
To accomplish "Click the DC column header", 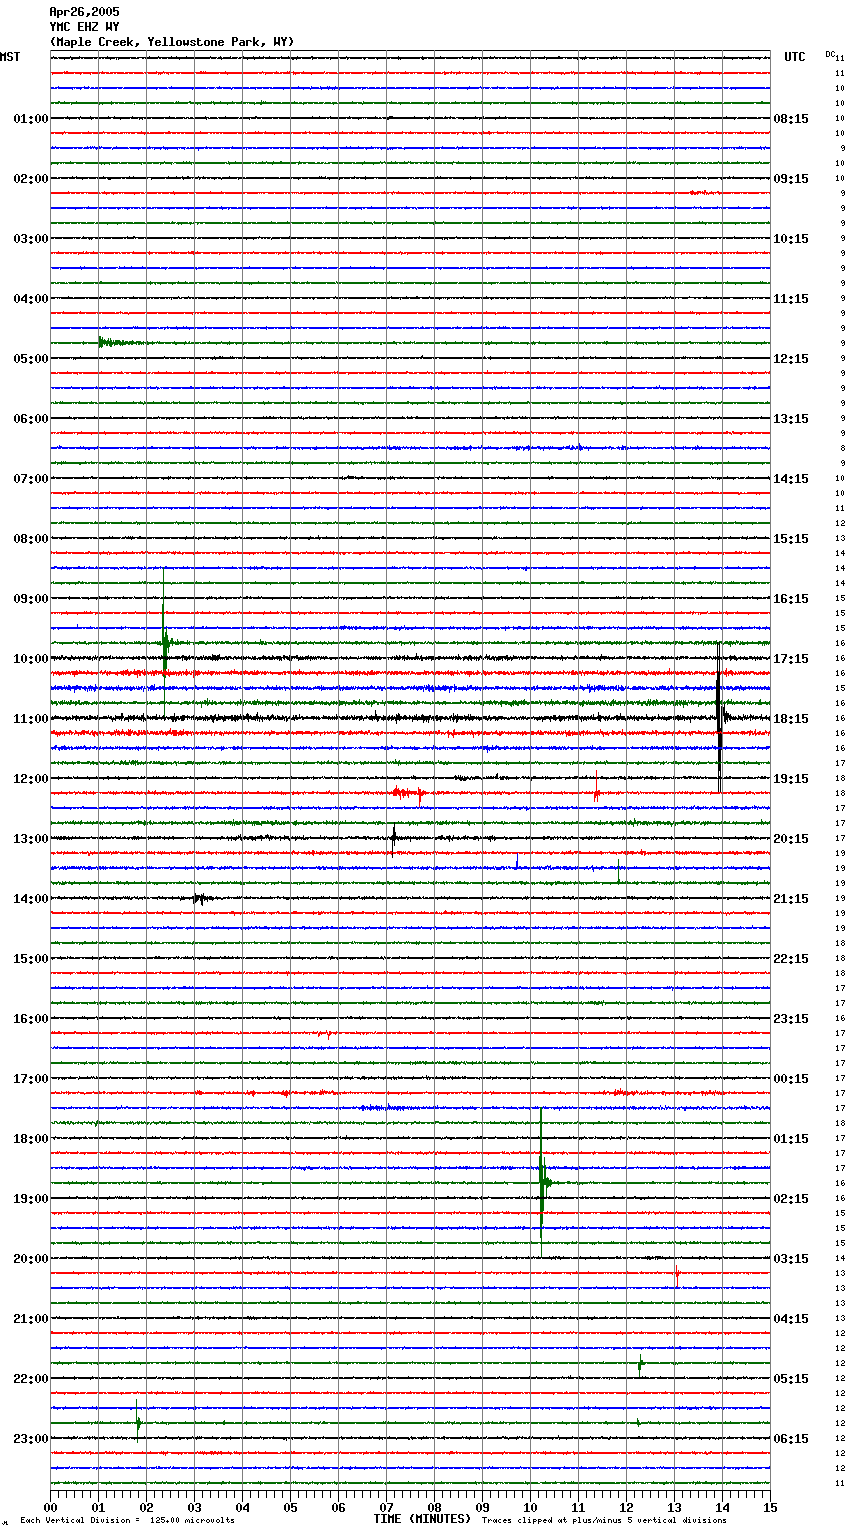I will pyautogui.click(x=830, y=54).
